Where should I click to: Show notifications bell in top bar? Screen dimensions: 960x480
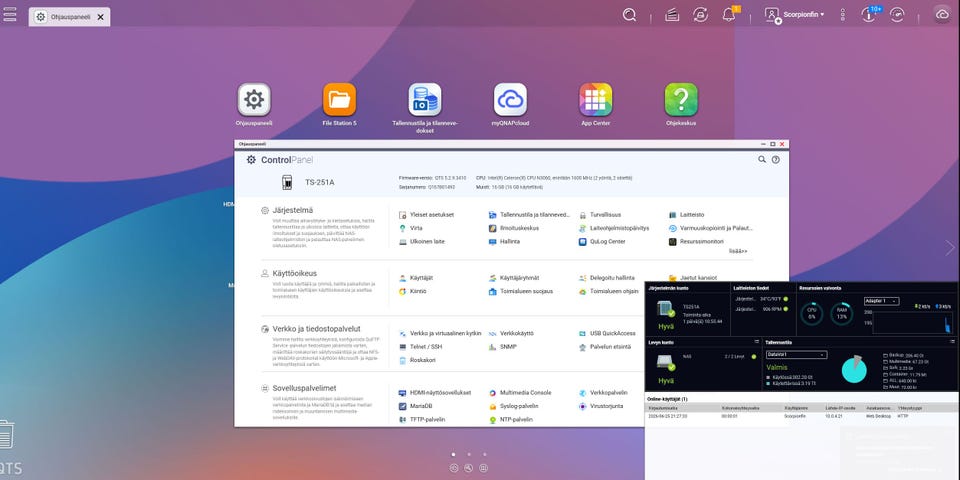(729, 15)
